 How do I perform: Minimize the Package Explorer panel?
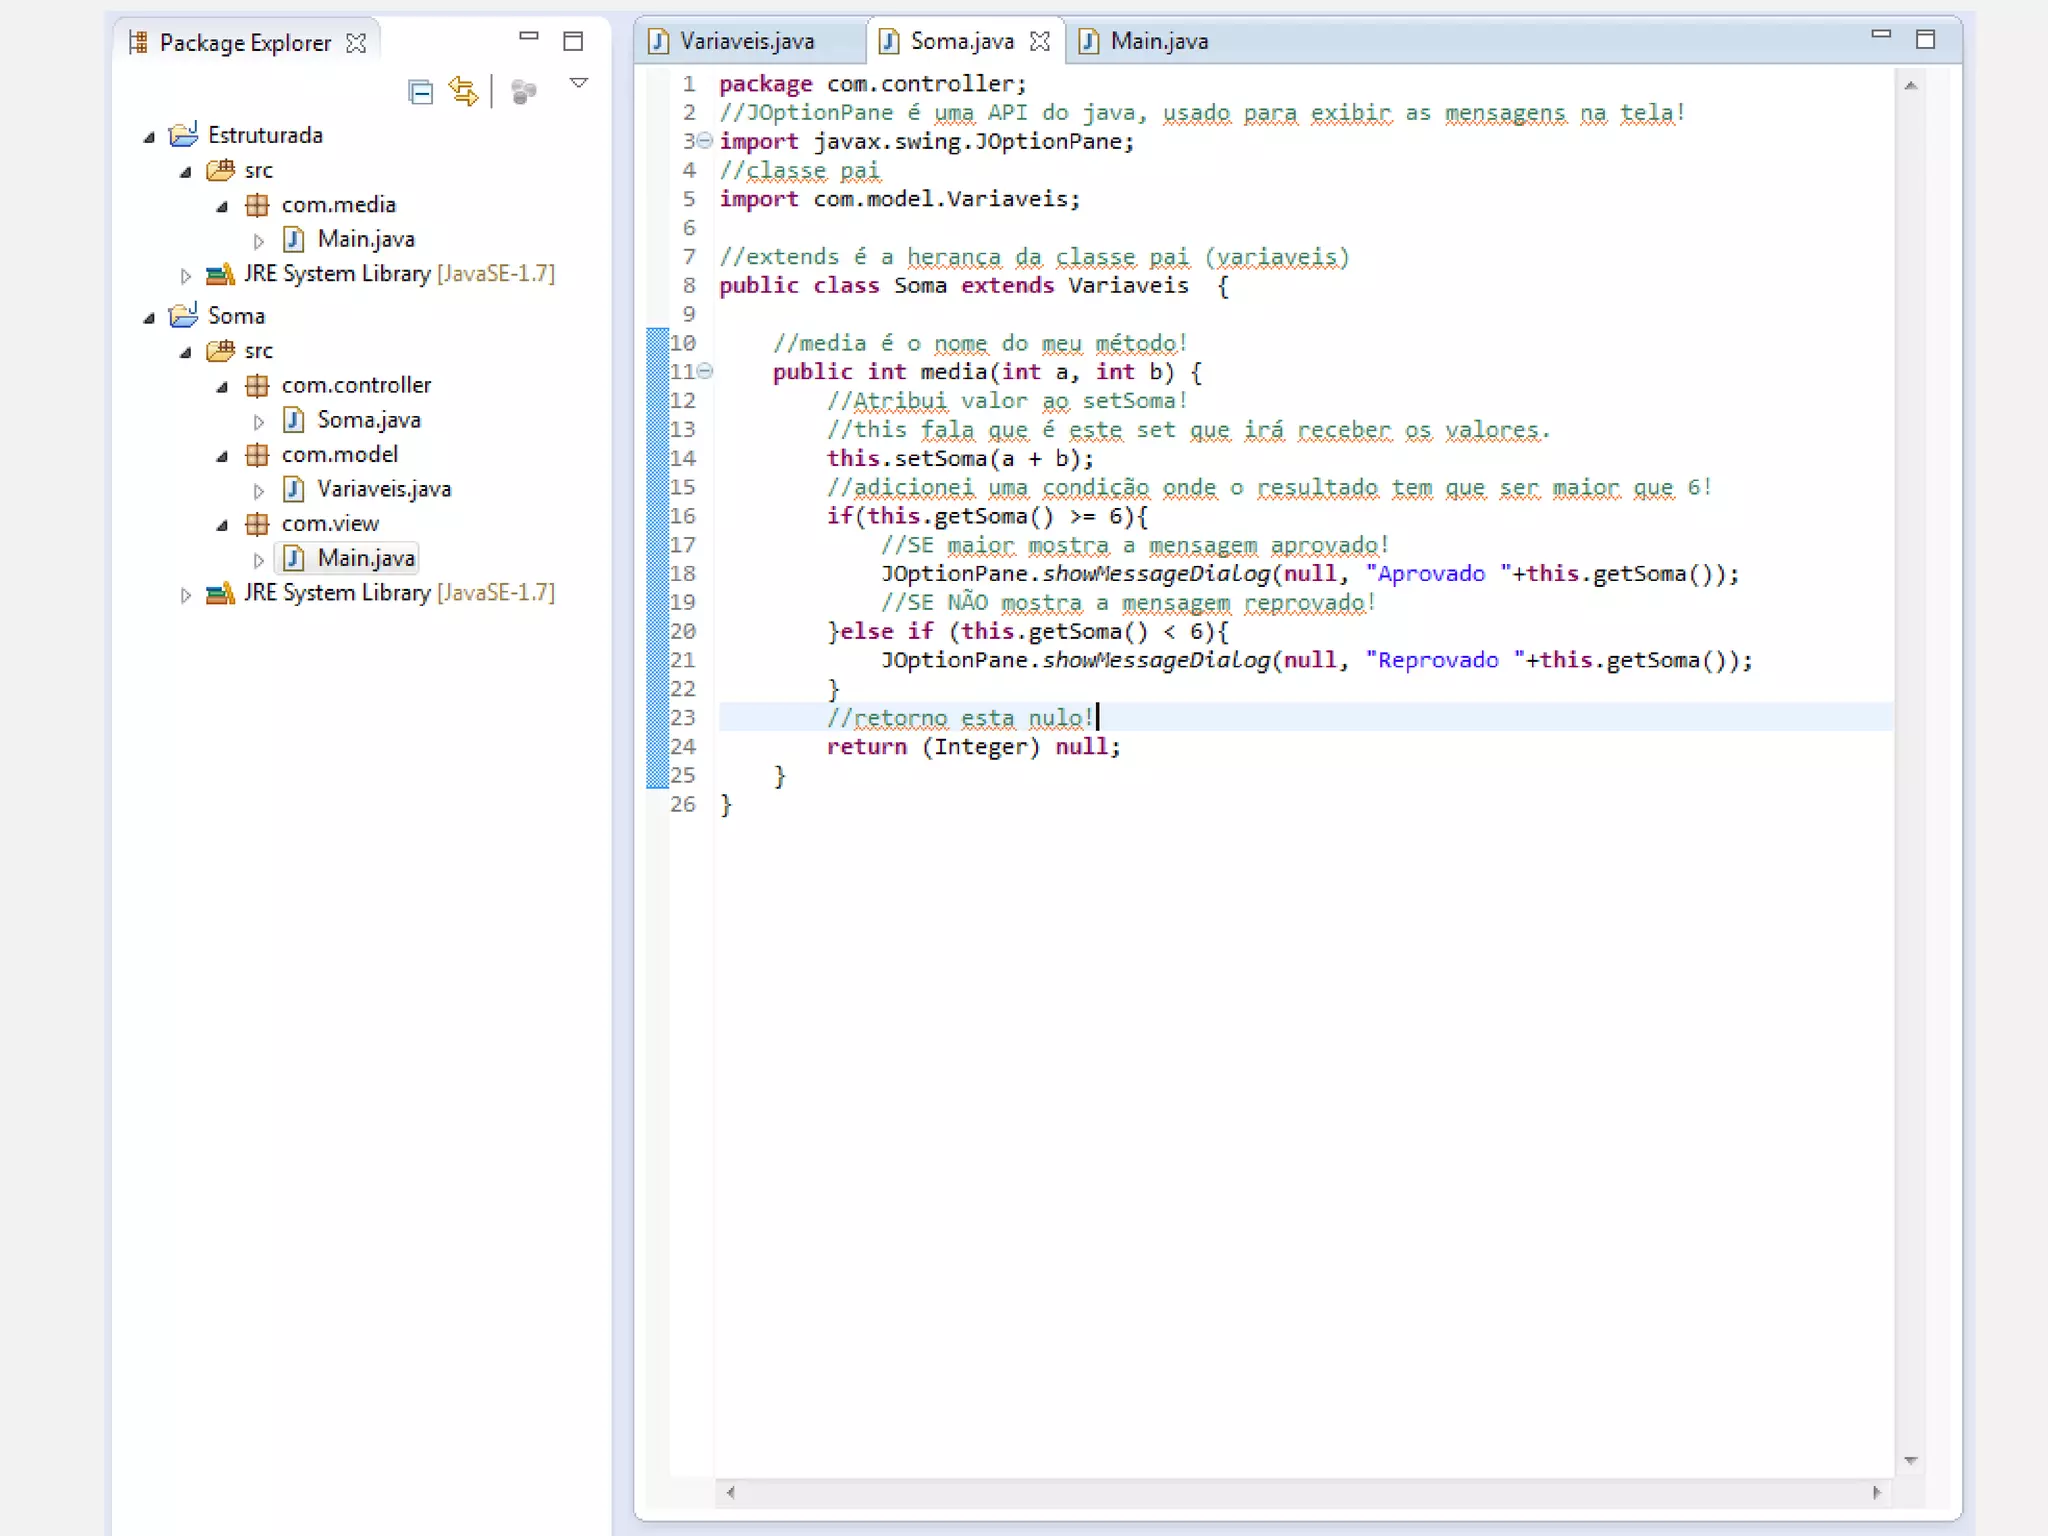[x=529, y=37]
